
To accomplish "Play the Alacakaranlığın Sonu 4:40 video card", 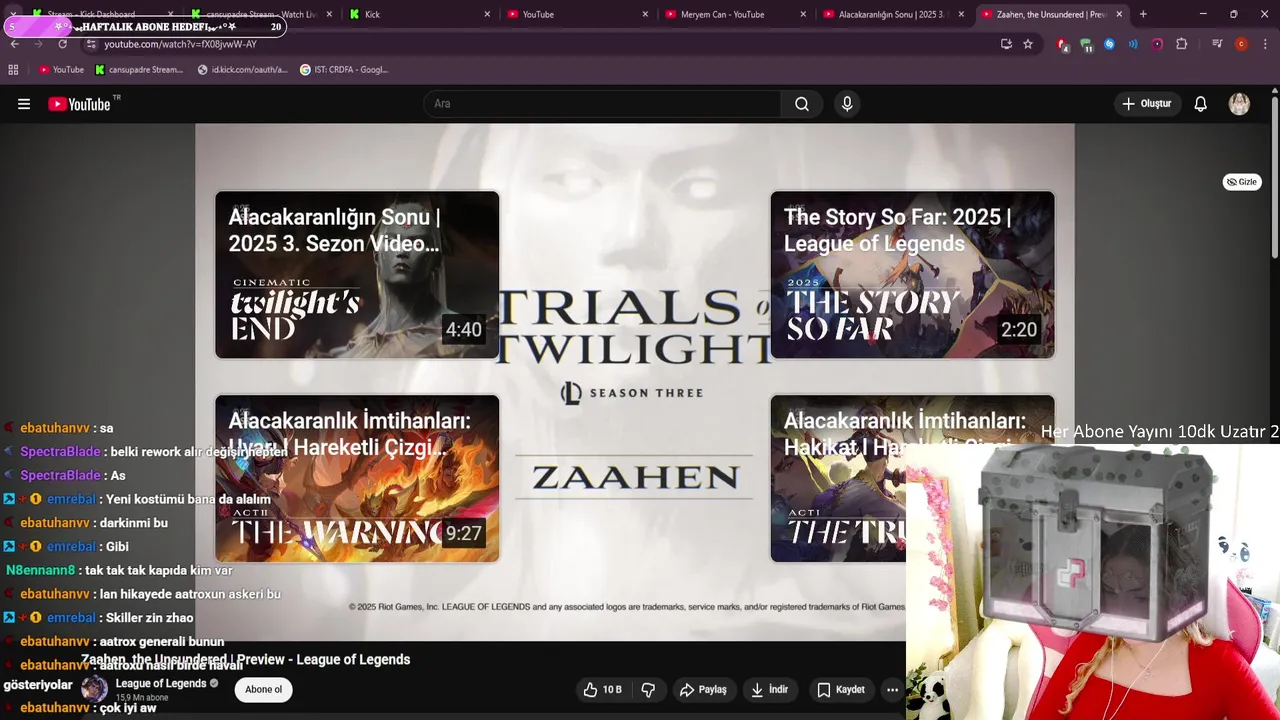I will [357, 275].
